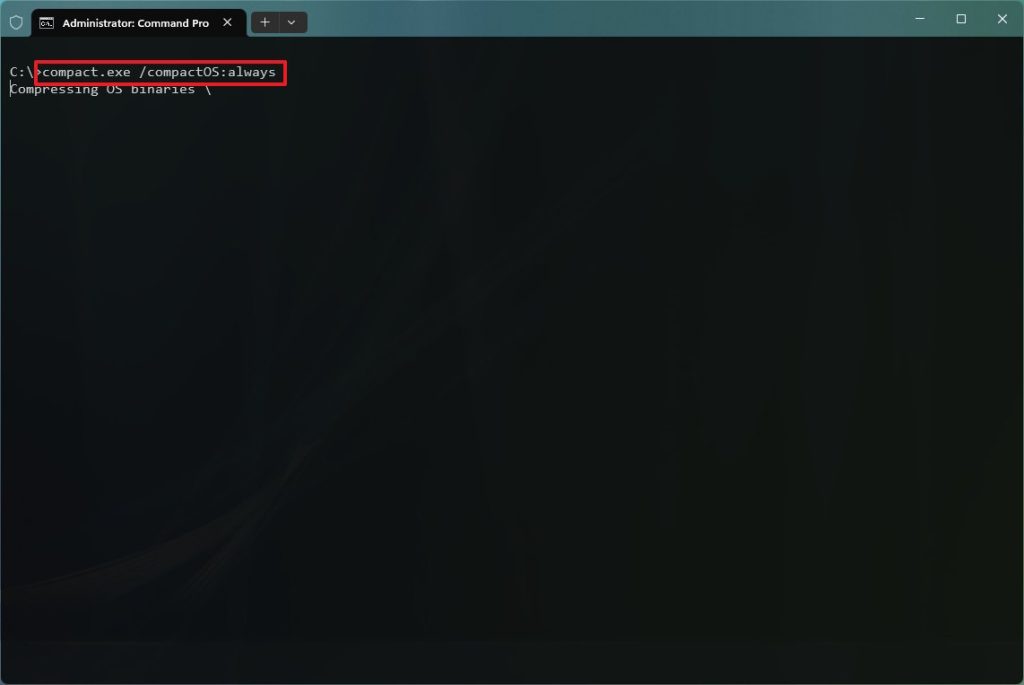Click the text cursor before Compressing
Image resolution: width=1024 pixels, height=685 pixels.
[x=10, y=89]
